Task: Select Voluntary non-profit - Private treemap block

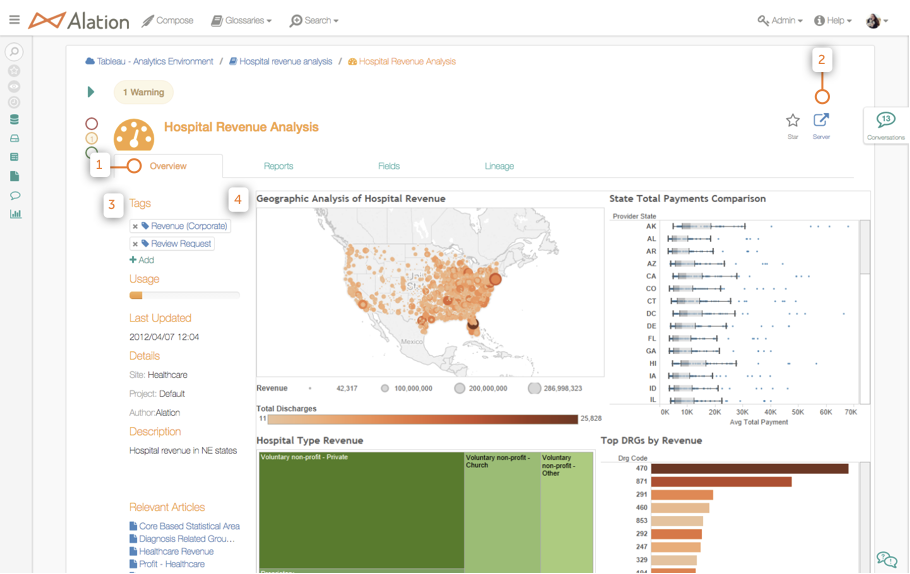Action: coord(361,510)
